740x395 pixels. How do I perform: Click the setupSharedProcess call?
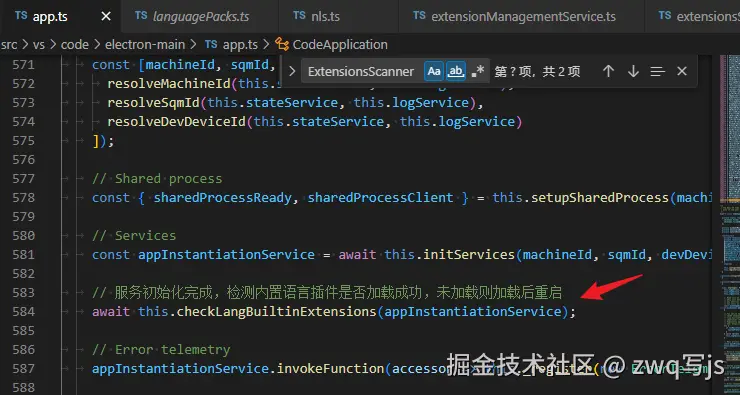[600, 197]
